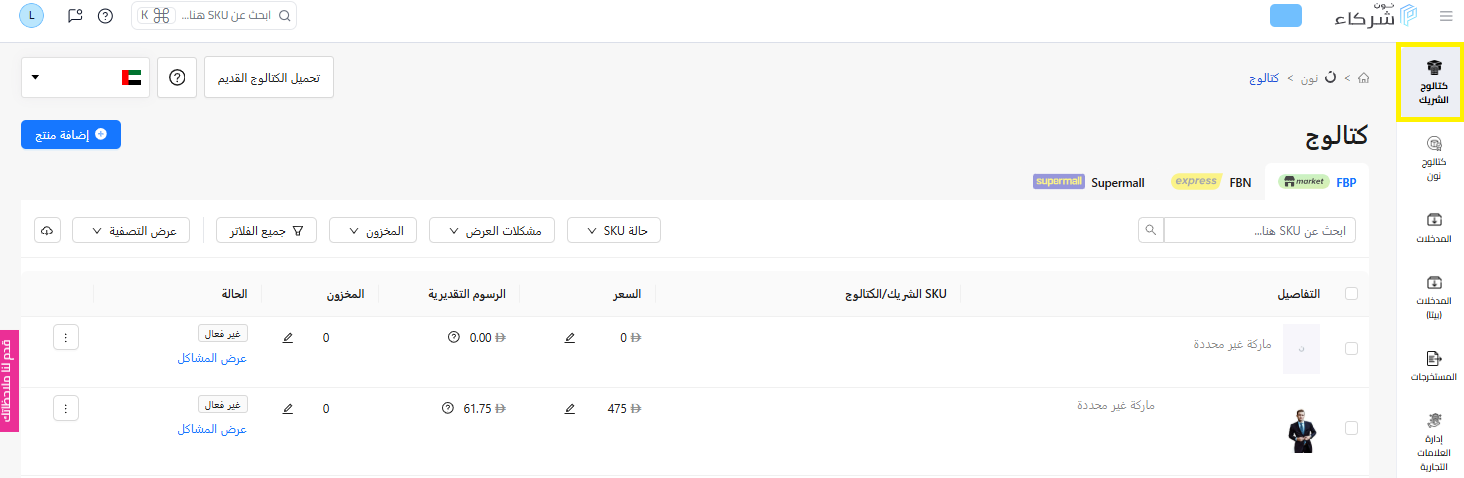Check the first product row checkbox
This screenshot has width=1464, height=478.
(1352, 349)
